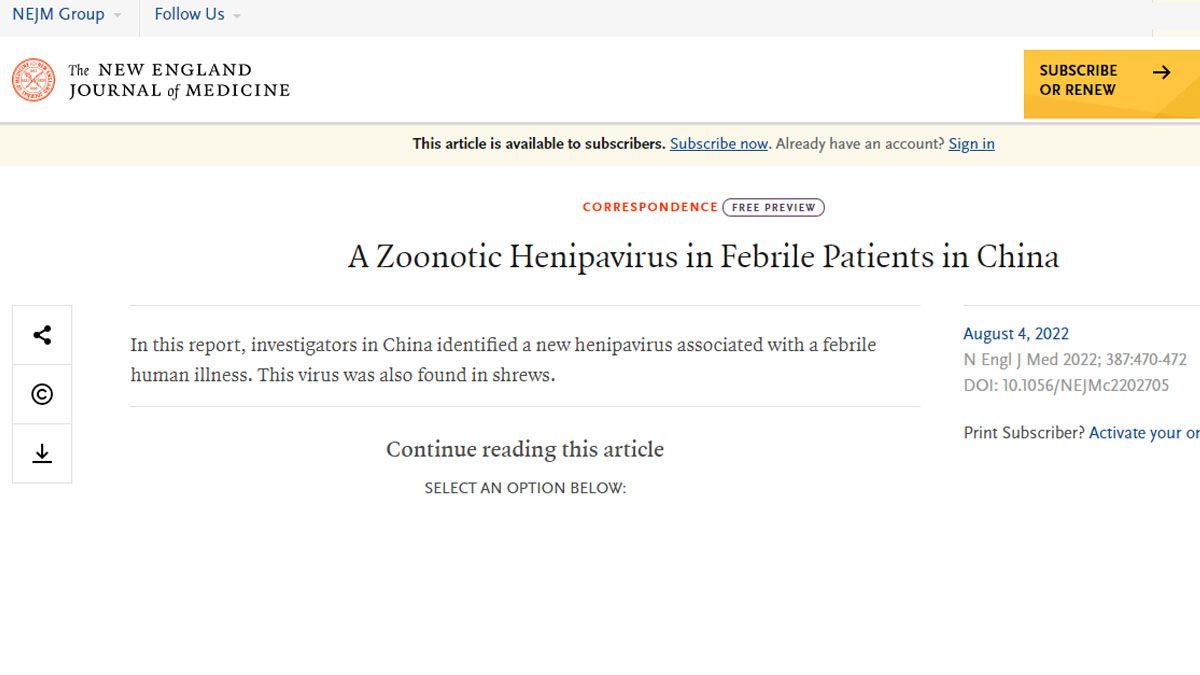Open the Follow Us menu
Image resolution: width=1200 pixels, height=675 pixels.
coord(197,15)
